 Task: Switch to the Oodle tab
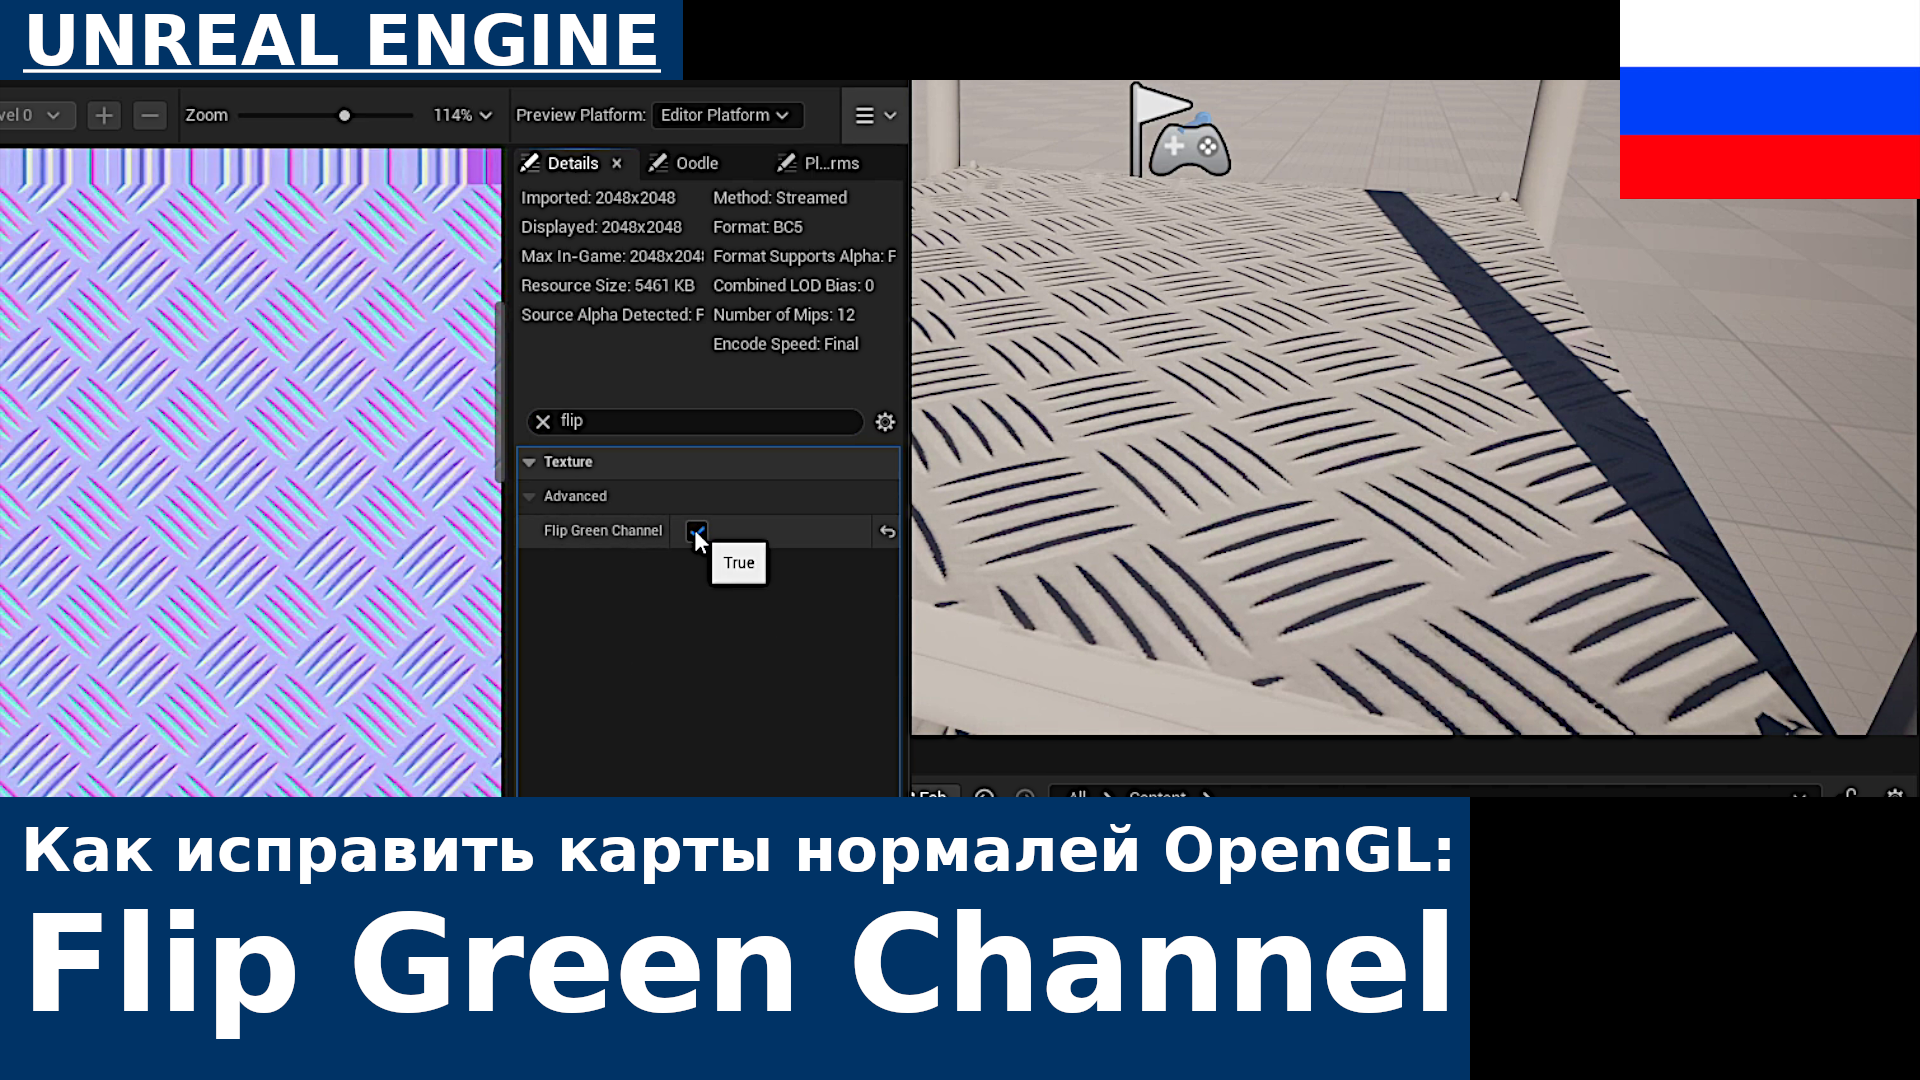pyautogui.click(x=684, y=163)
